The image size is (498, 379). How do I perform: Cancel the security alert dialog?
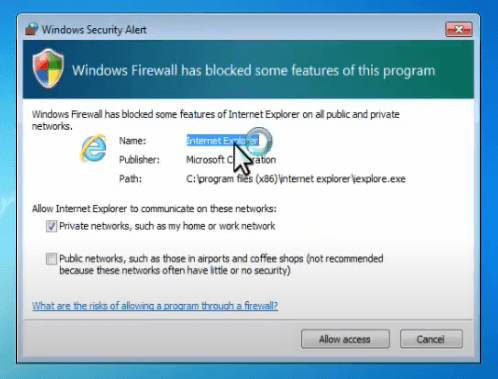(431, 339)
